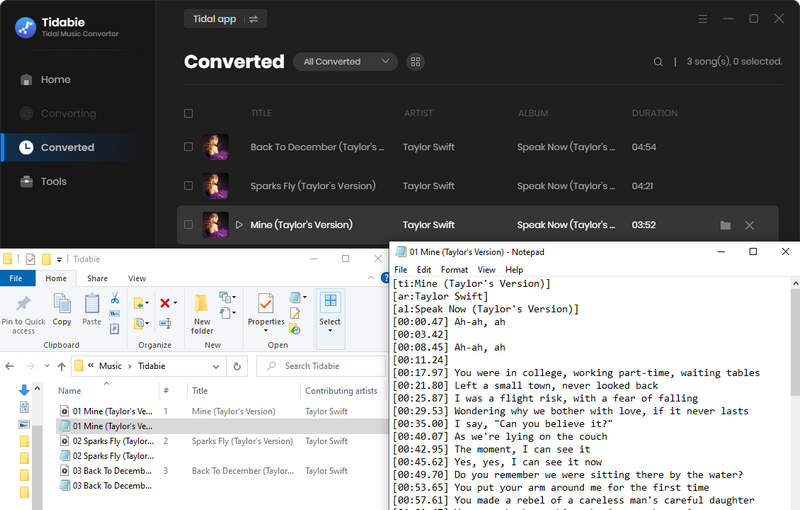Open the Notepad Help menu
The image size is (800, 510).
[514, 270]
